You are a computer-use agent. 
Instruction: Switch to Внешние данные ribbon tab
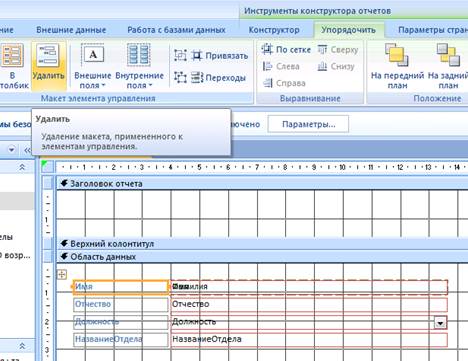pos(71,30)
